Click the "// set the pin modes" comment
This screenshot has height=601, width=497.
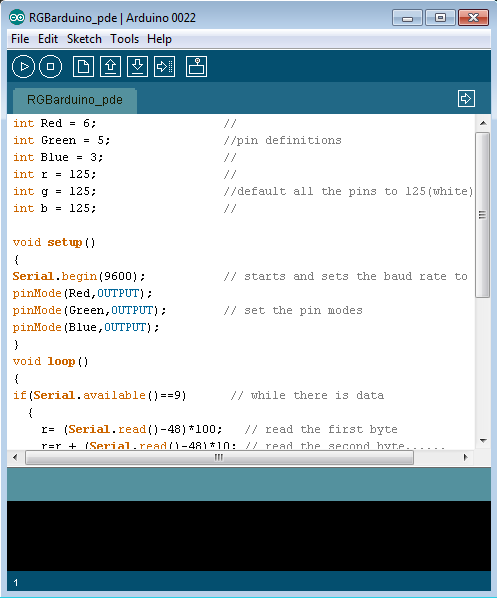pyautogui.click(x=293, y=310)
